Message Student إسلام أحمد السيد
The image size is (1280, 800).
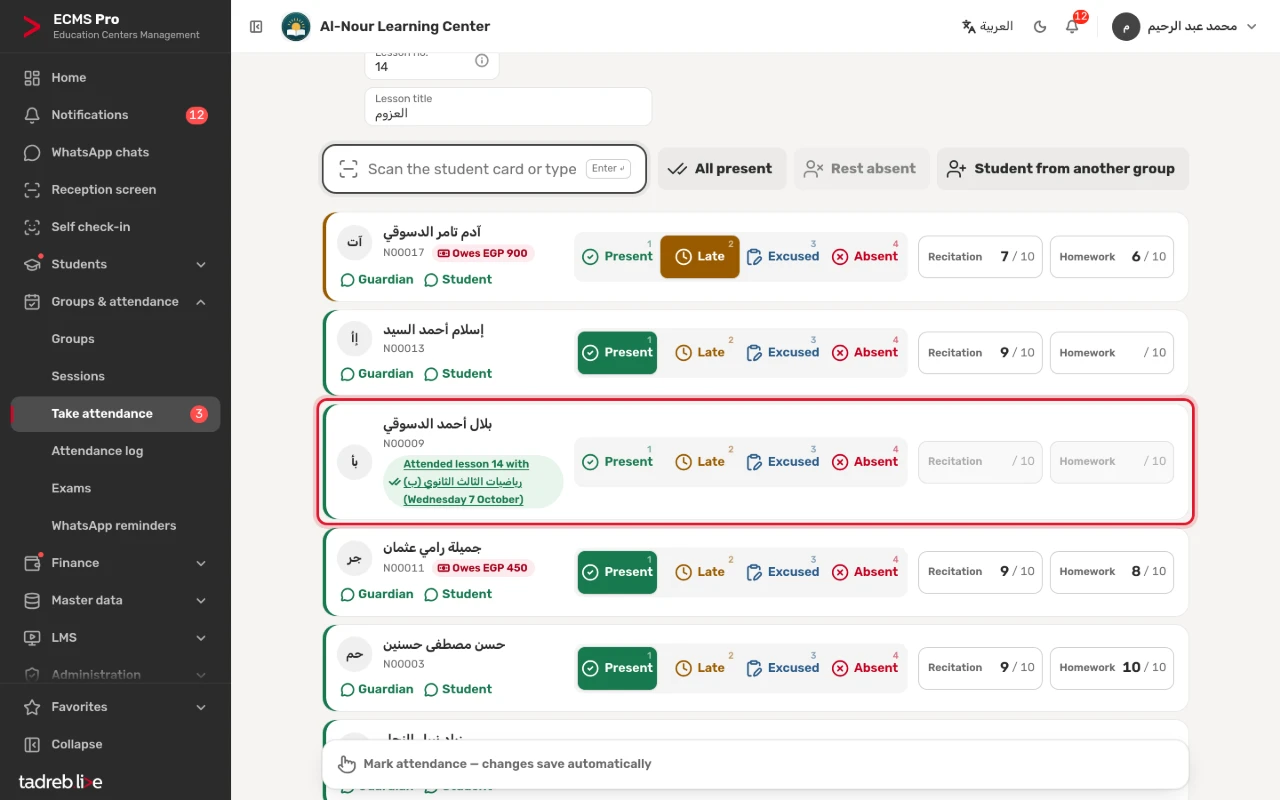(x=458, y=374)
